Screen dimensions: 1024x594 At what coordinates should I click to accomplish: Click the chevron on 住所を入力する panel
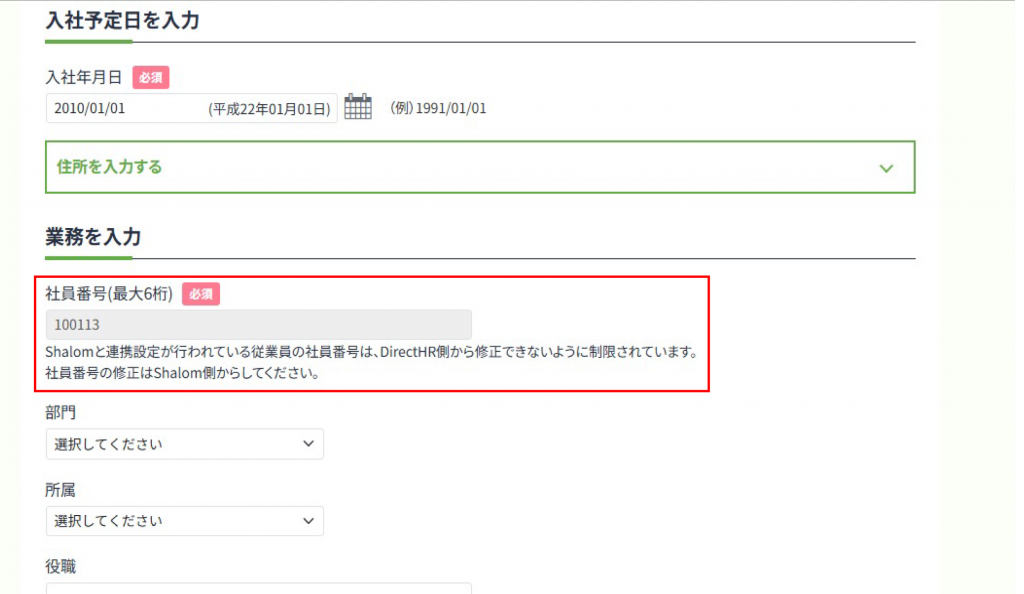(886, 168)
